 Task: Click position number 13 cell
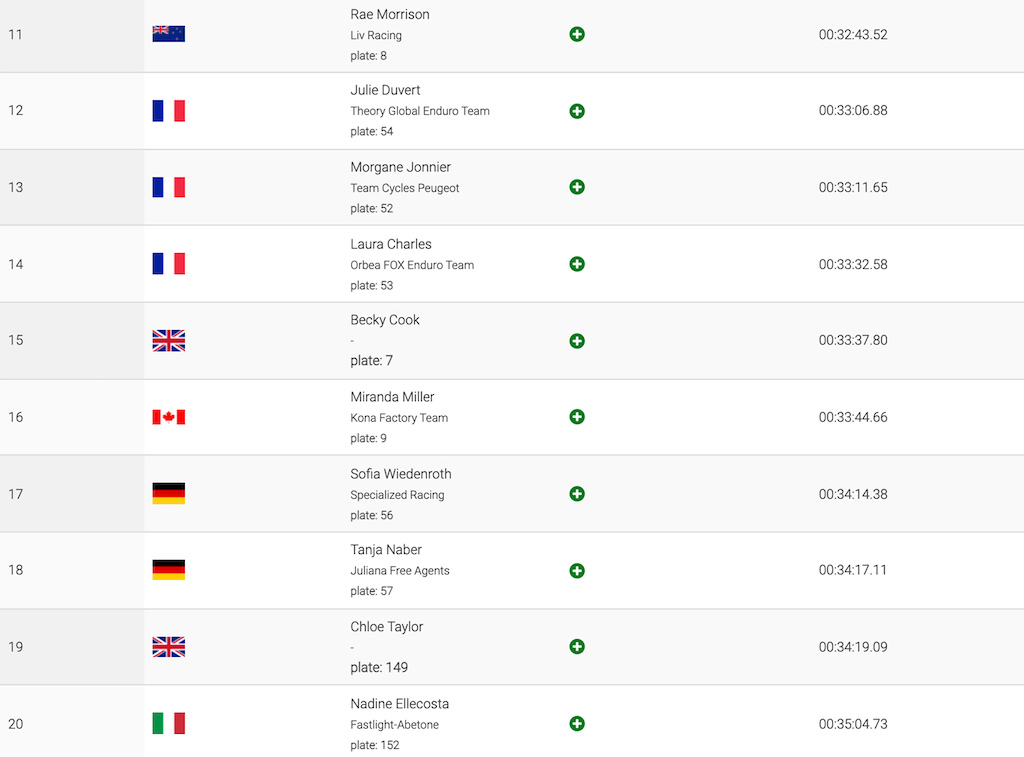[x=72, y=187]
